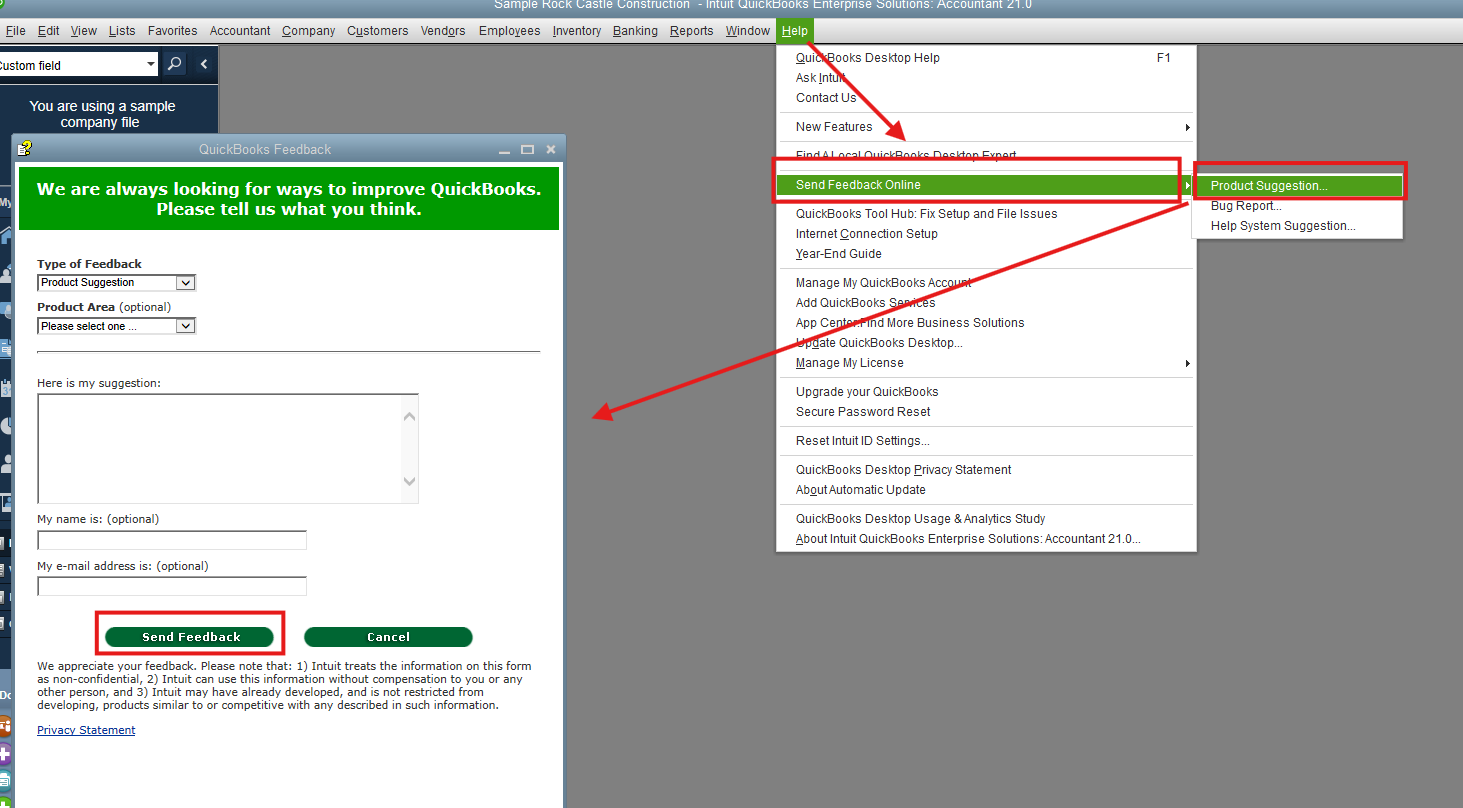Click the Send Feedback button
This screenshot has width=1463, height=808.
click(x=189, y=637)
